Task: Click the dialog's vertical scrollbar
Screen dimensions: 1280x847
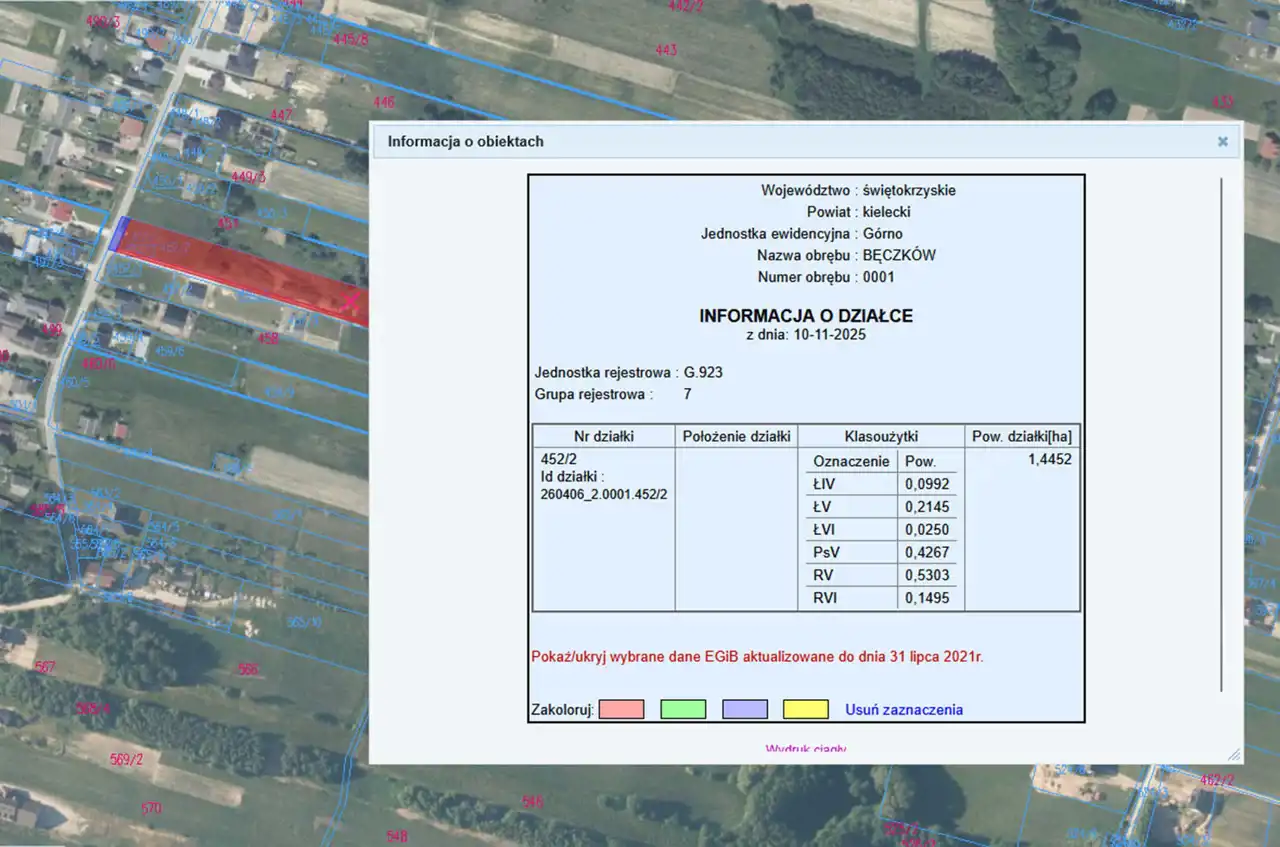Action: [x=1222, y=434]
